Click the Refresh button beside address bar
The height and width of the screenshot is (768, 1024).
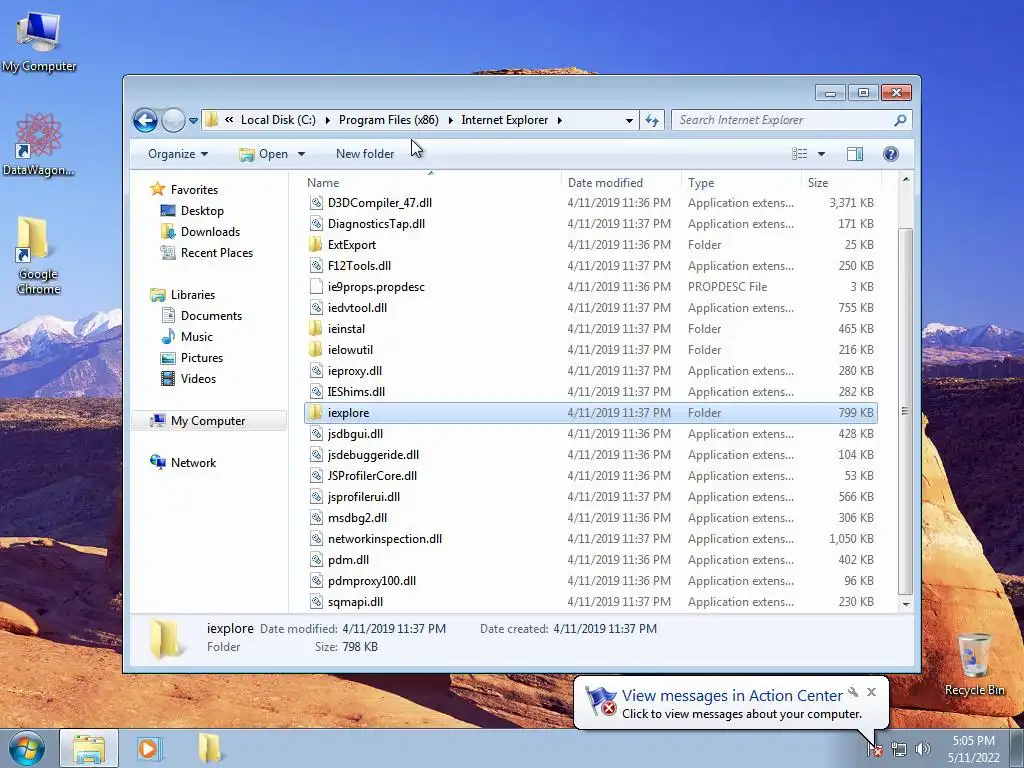[x=652, y=120]
